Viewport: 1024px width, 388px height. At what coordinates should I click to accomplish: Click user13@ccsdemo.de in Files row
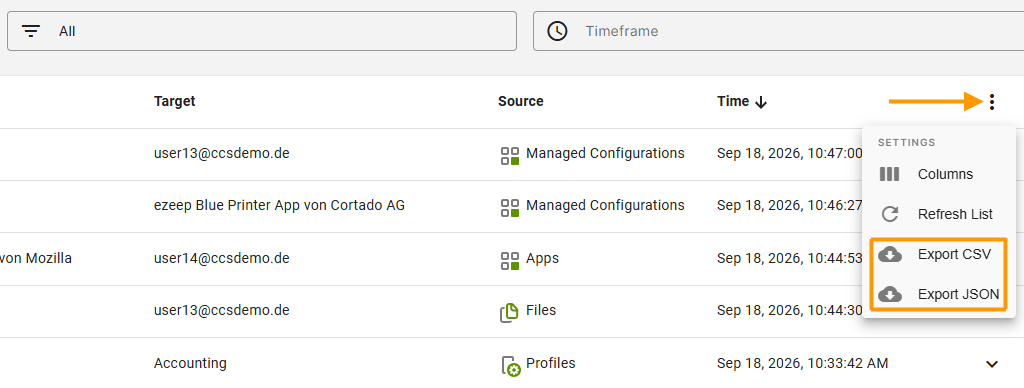[221, 310]
